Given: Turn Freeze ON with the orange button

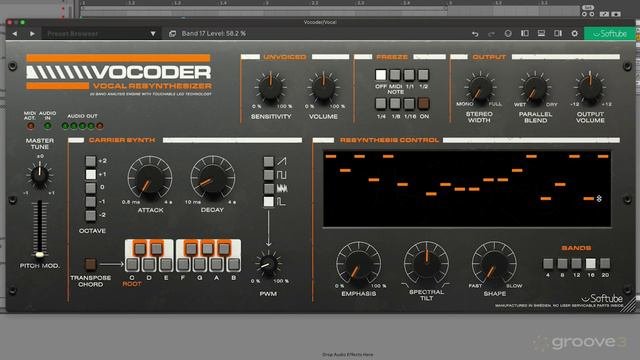Looking at the screenshot, I should click(x=424, y=104).
